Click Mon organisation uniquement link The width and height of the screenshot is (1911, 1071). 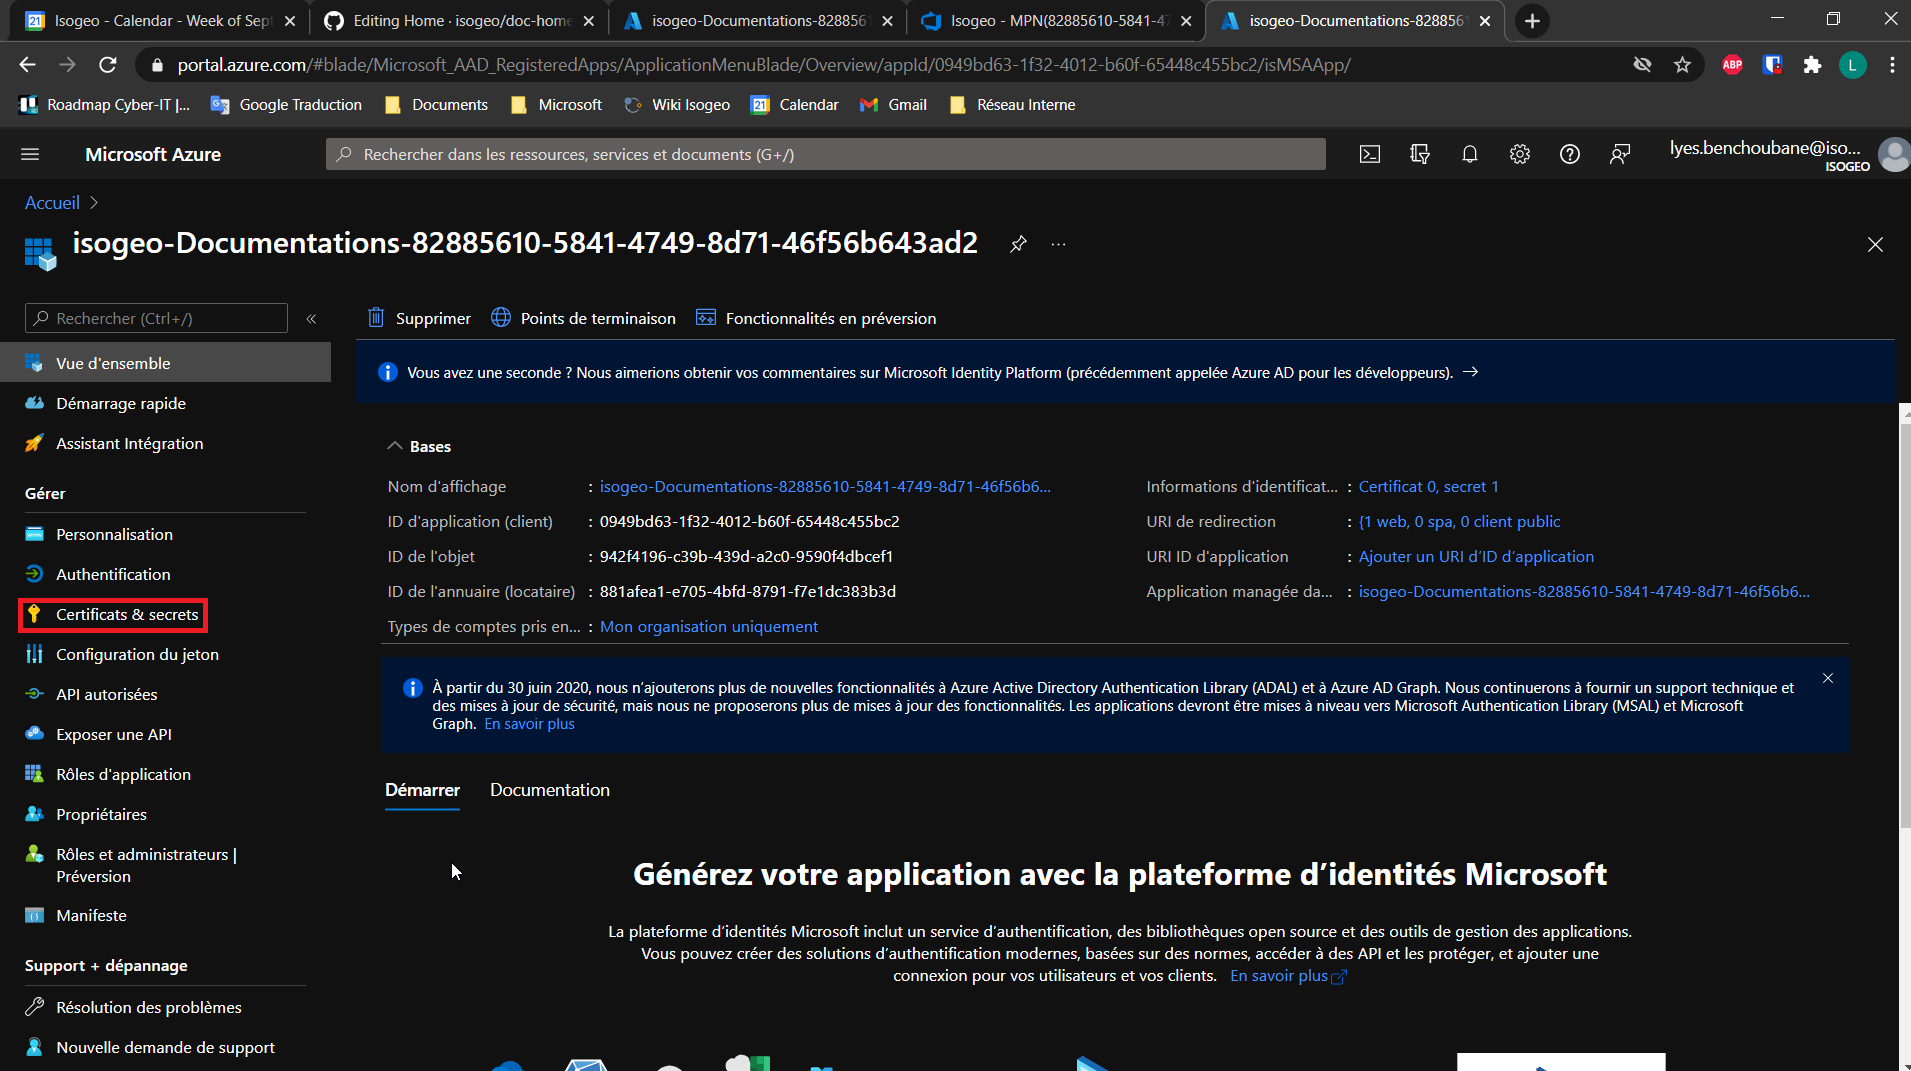pyautogui.click(x=709, y=626)
